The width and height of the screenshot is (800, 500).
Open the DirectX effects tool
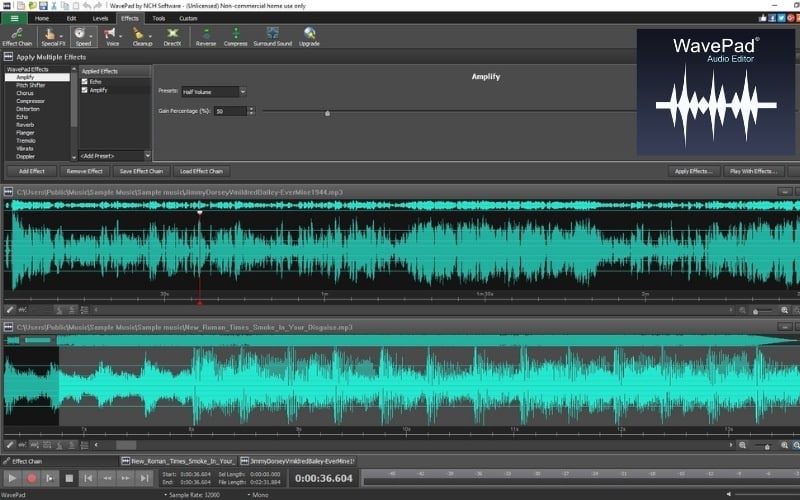click(172, 37)
